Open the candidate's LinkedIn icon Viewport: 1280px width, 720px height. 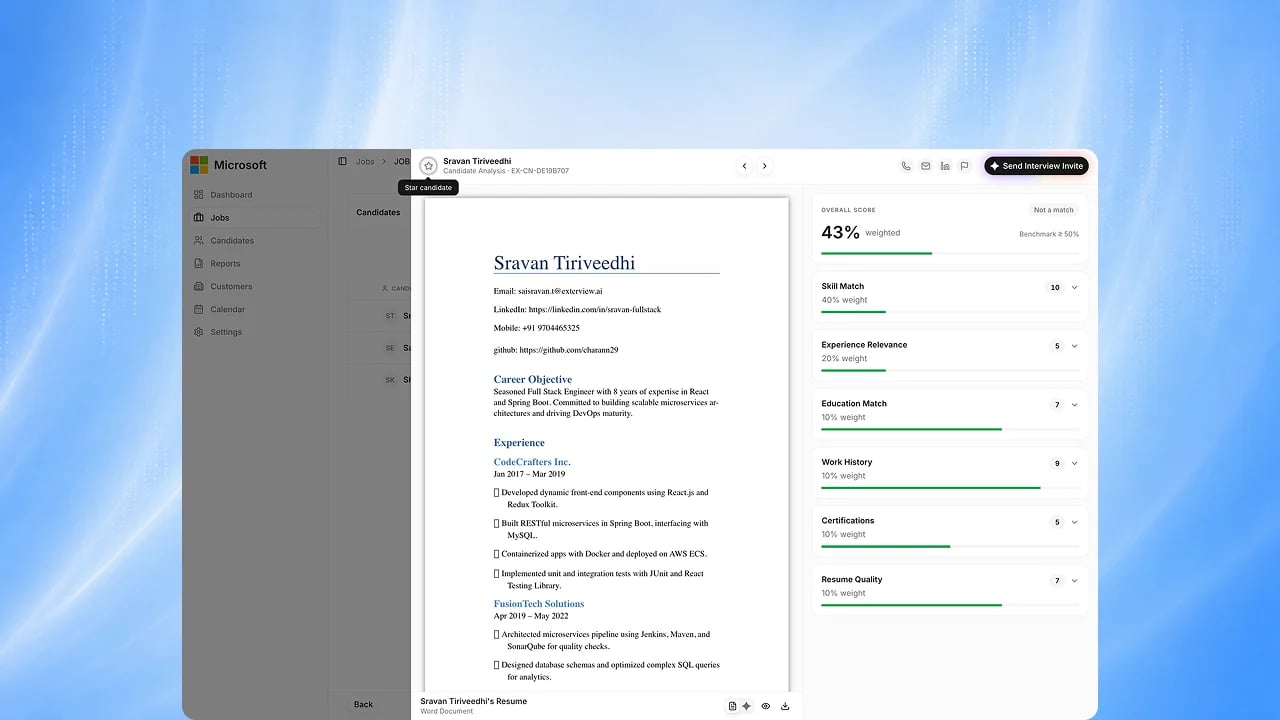[x=945, y=166]
